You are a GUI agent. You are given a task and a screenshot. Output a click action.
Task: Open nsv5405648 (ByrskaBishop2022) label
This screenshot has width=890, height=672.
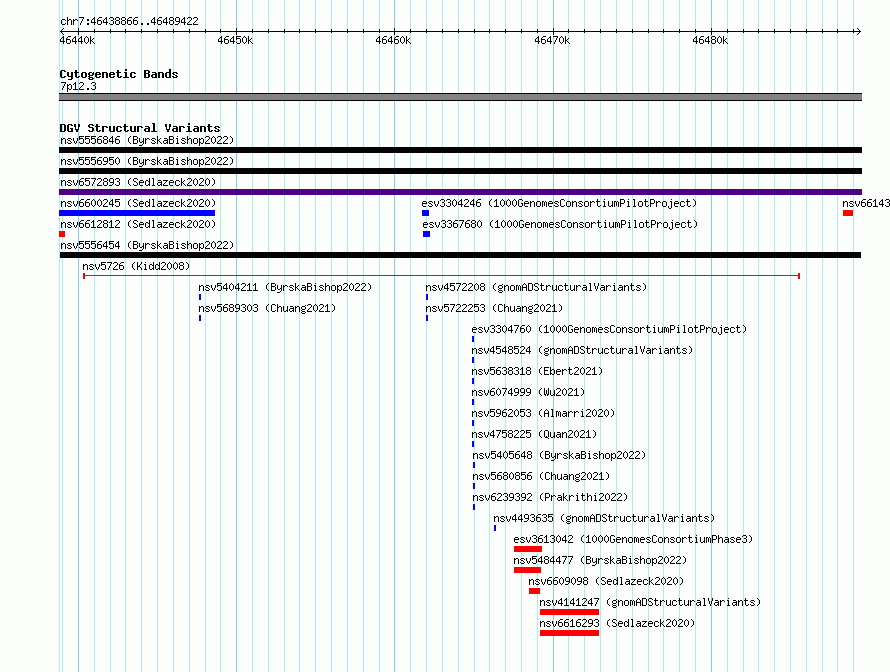point(559,455)
